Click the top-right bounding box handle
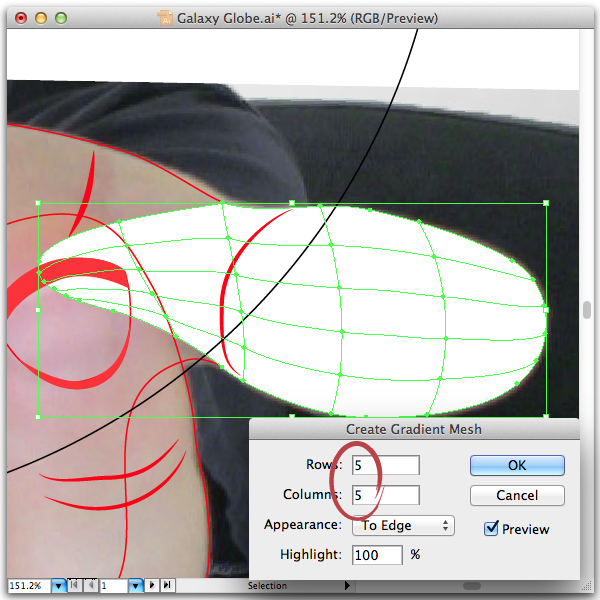Image resolution: width=600 pixels, height=600 pixels. coord(546,203)
